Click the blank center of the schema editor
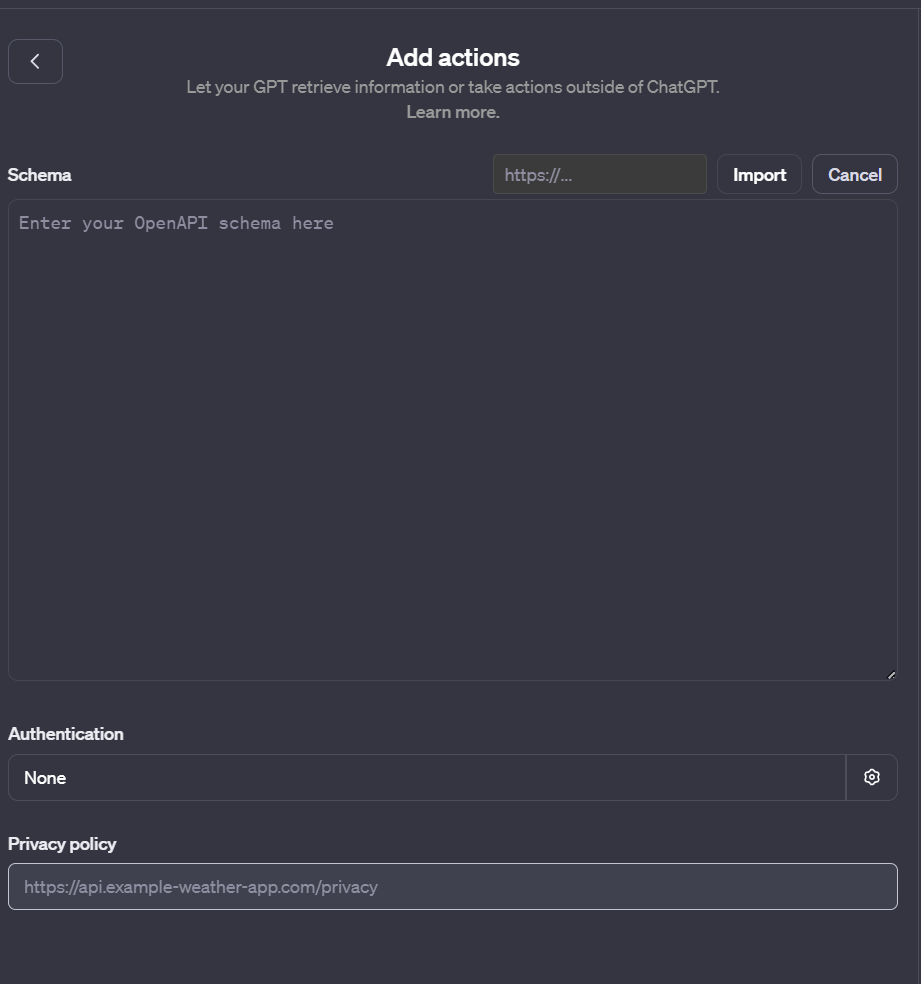 click(x=452, y=450)
